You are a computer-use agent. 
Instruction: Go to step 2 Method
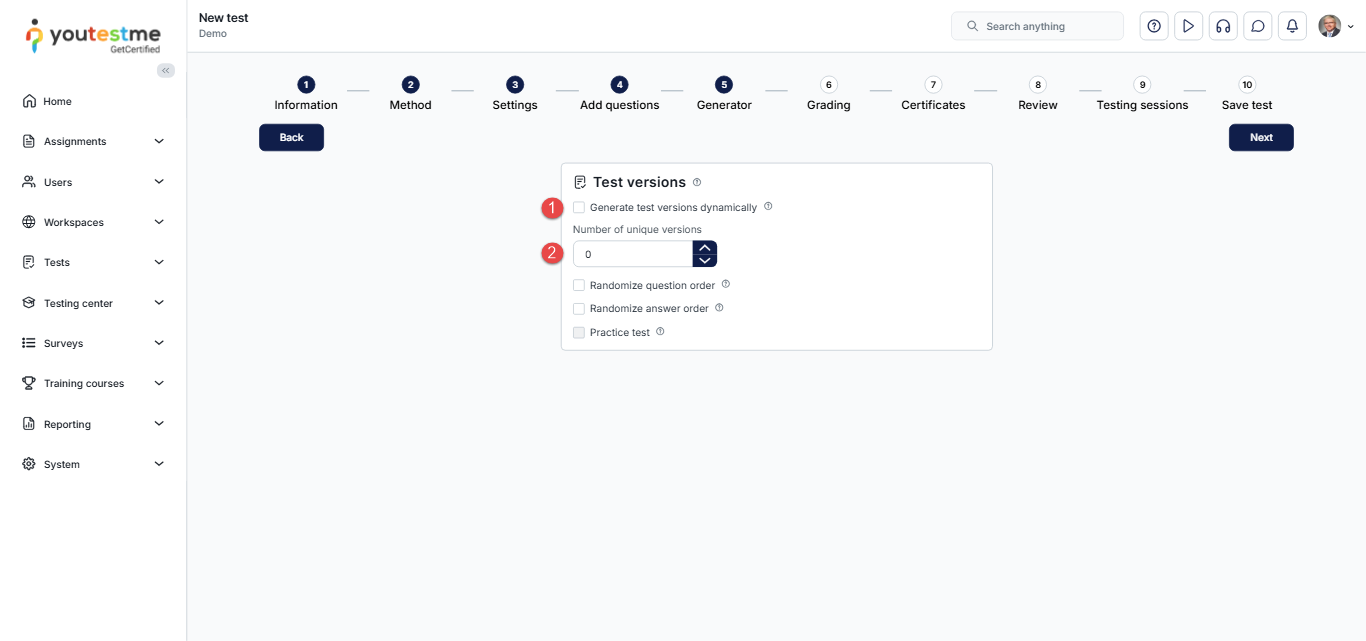(411, 94)
